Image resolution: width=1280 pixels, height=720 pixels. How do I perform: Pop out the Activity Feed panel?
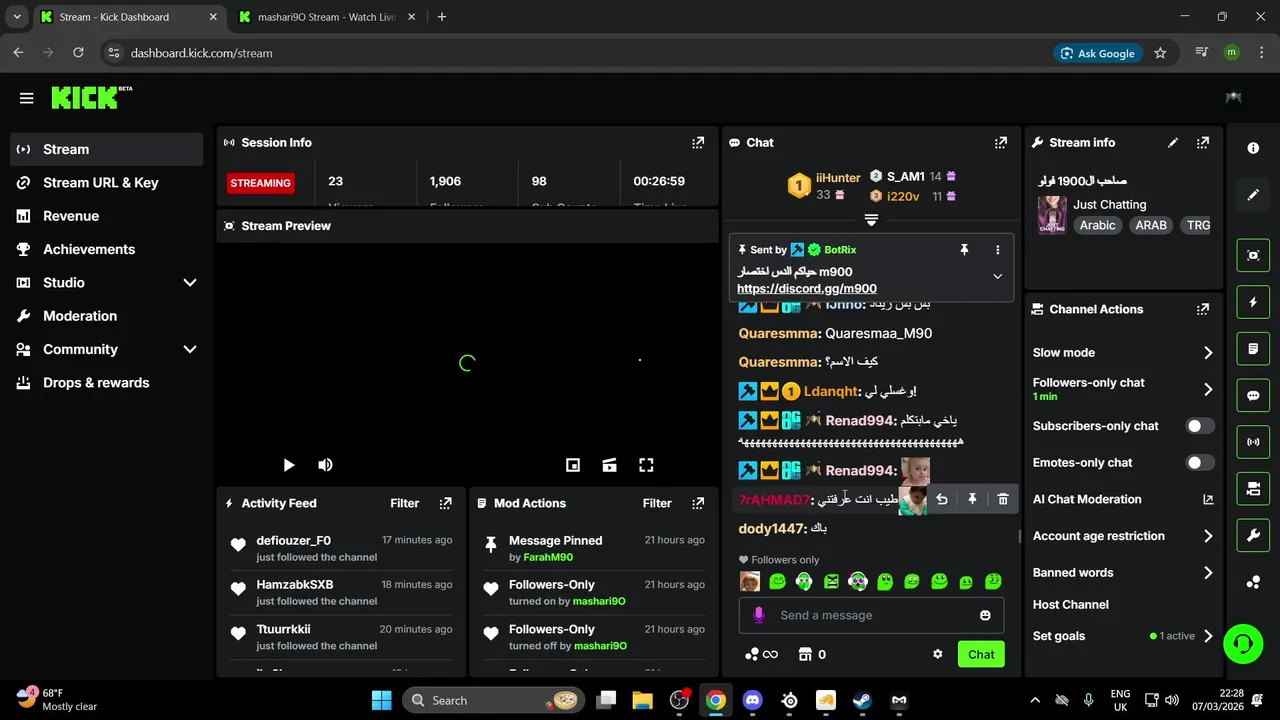click(446, 503)
